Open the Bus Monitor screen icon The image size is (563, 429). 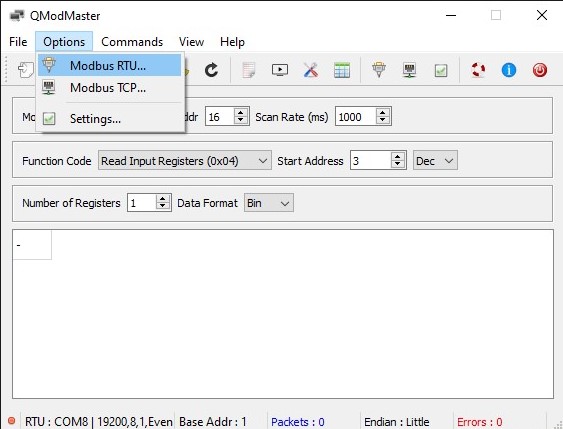coord(280,70)
